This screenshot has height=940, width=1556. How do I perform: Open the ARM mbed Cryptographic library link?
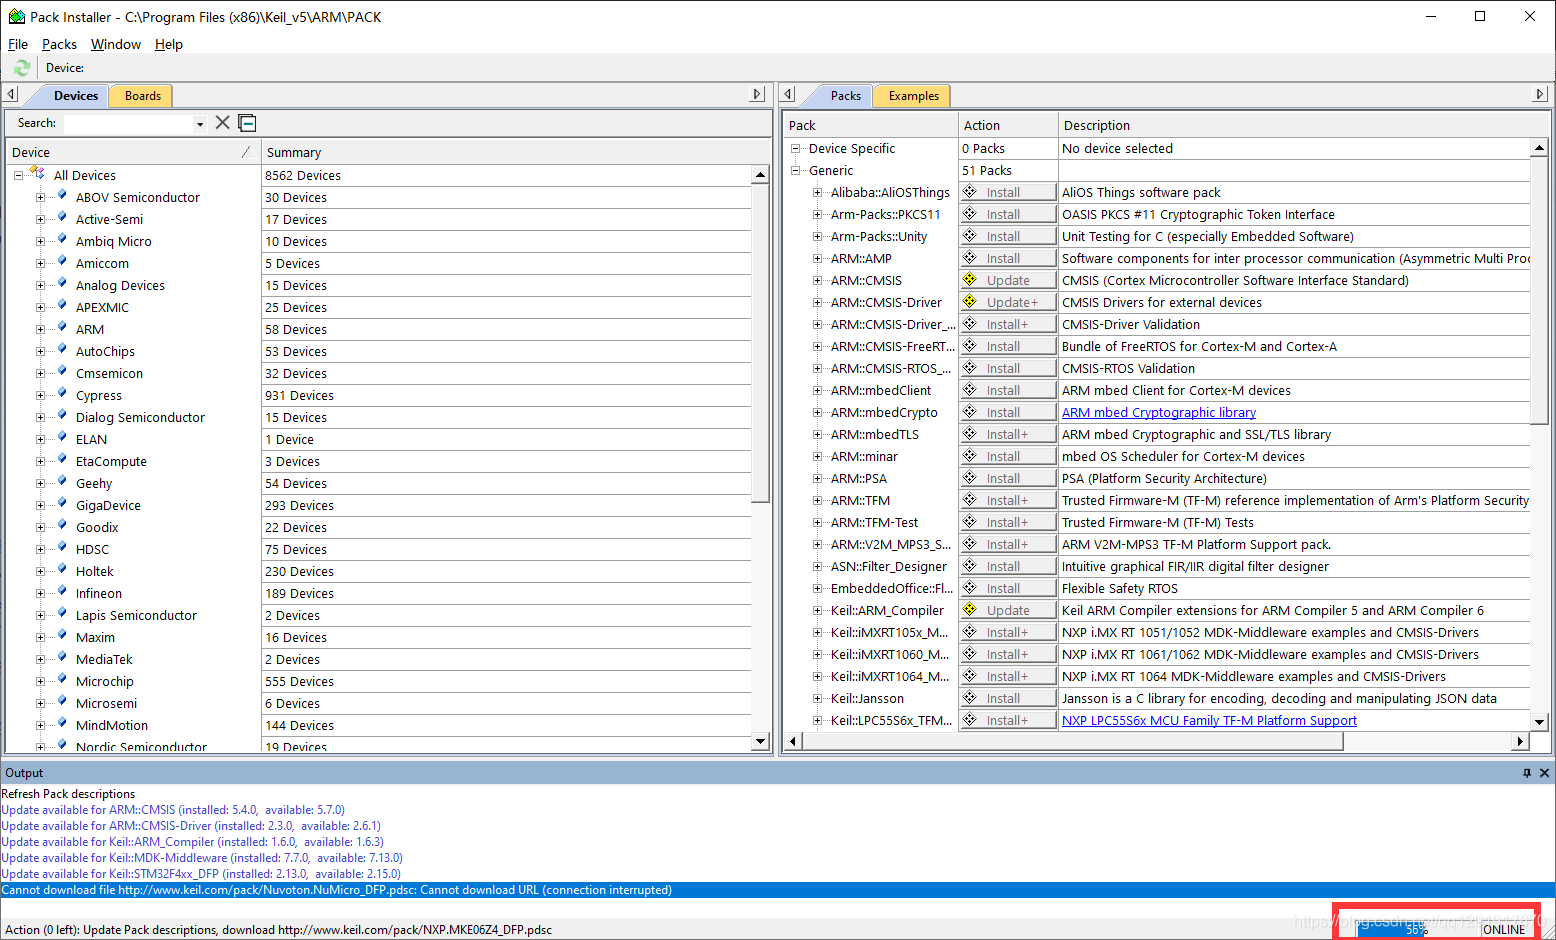click(1158, 412)
